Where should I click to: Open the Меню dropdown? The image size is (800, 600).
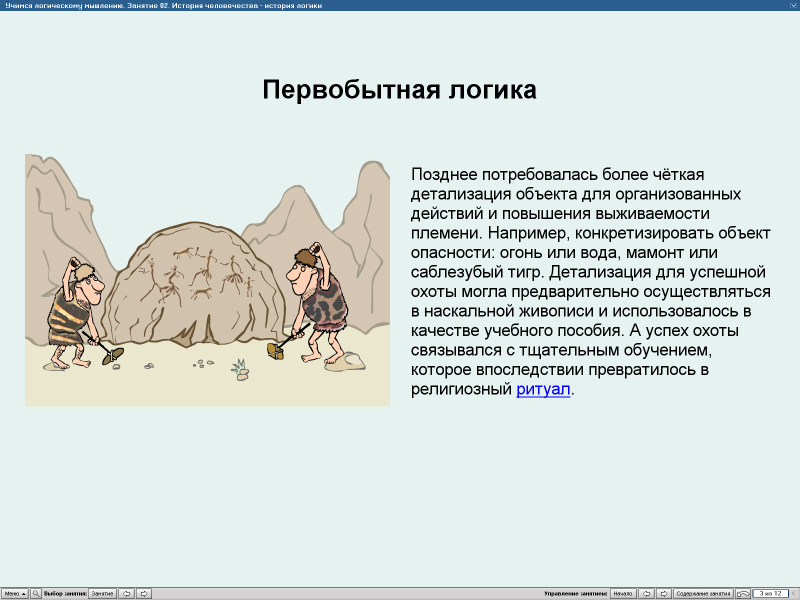point(14,592)
